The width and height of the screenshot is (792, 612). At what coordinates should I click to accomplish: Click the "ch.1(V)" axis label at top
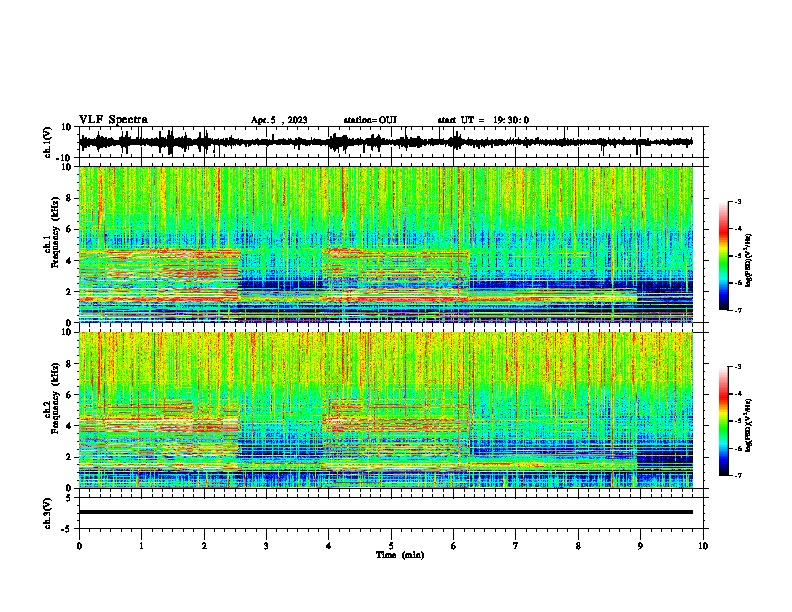click(x=48, y=142)
